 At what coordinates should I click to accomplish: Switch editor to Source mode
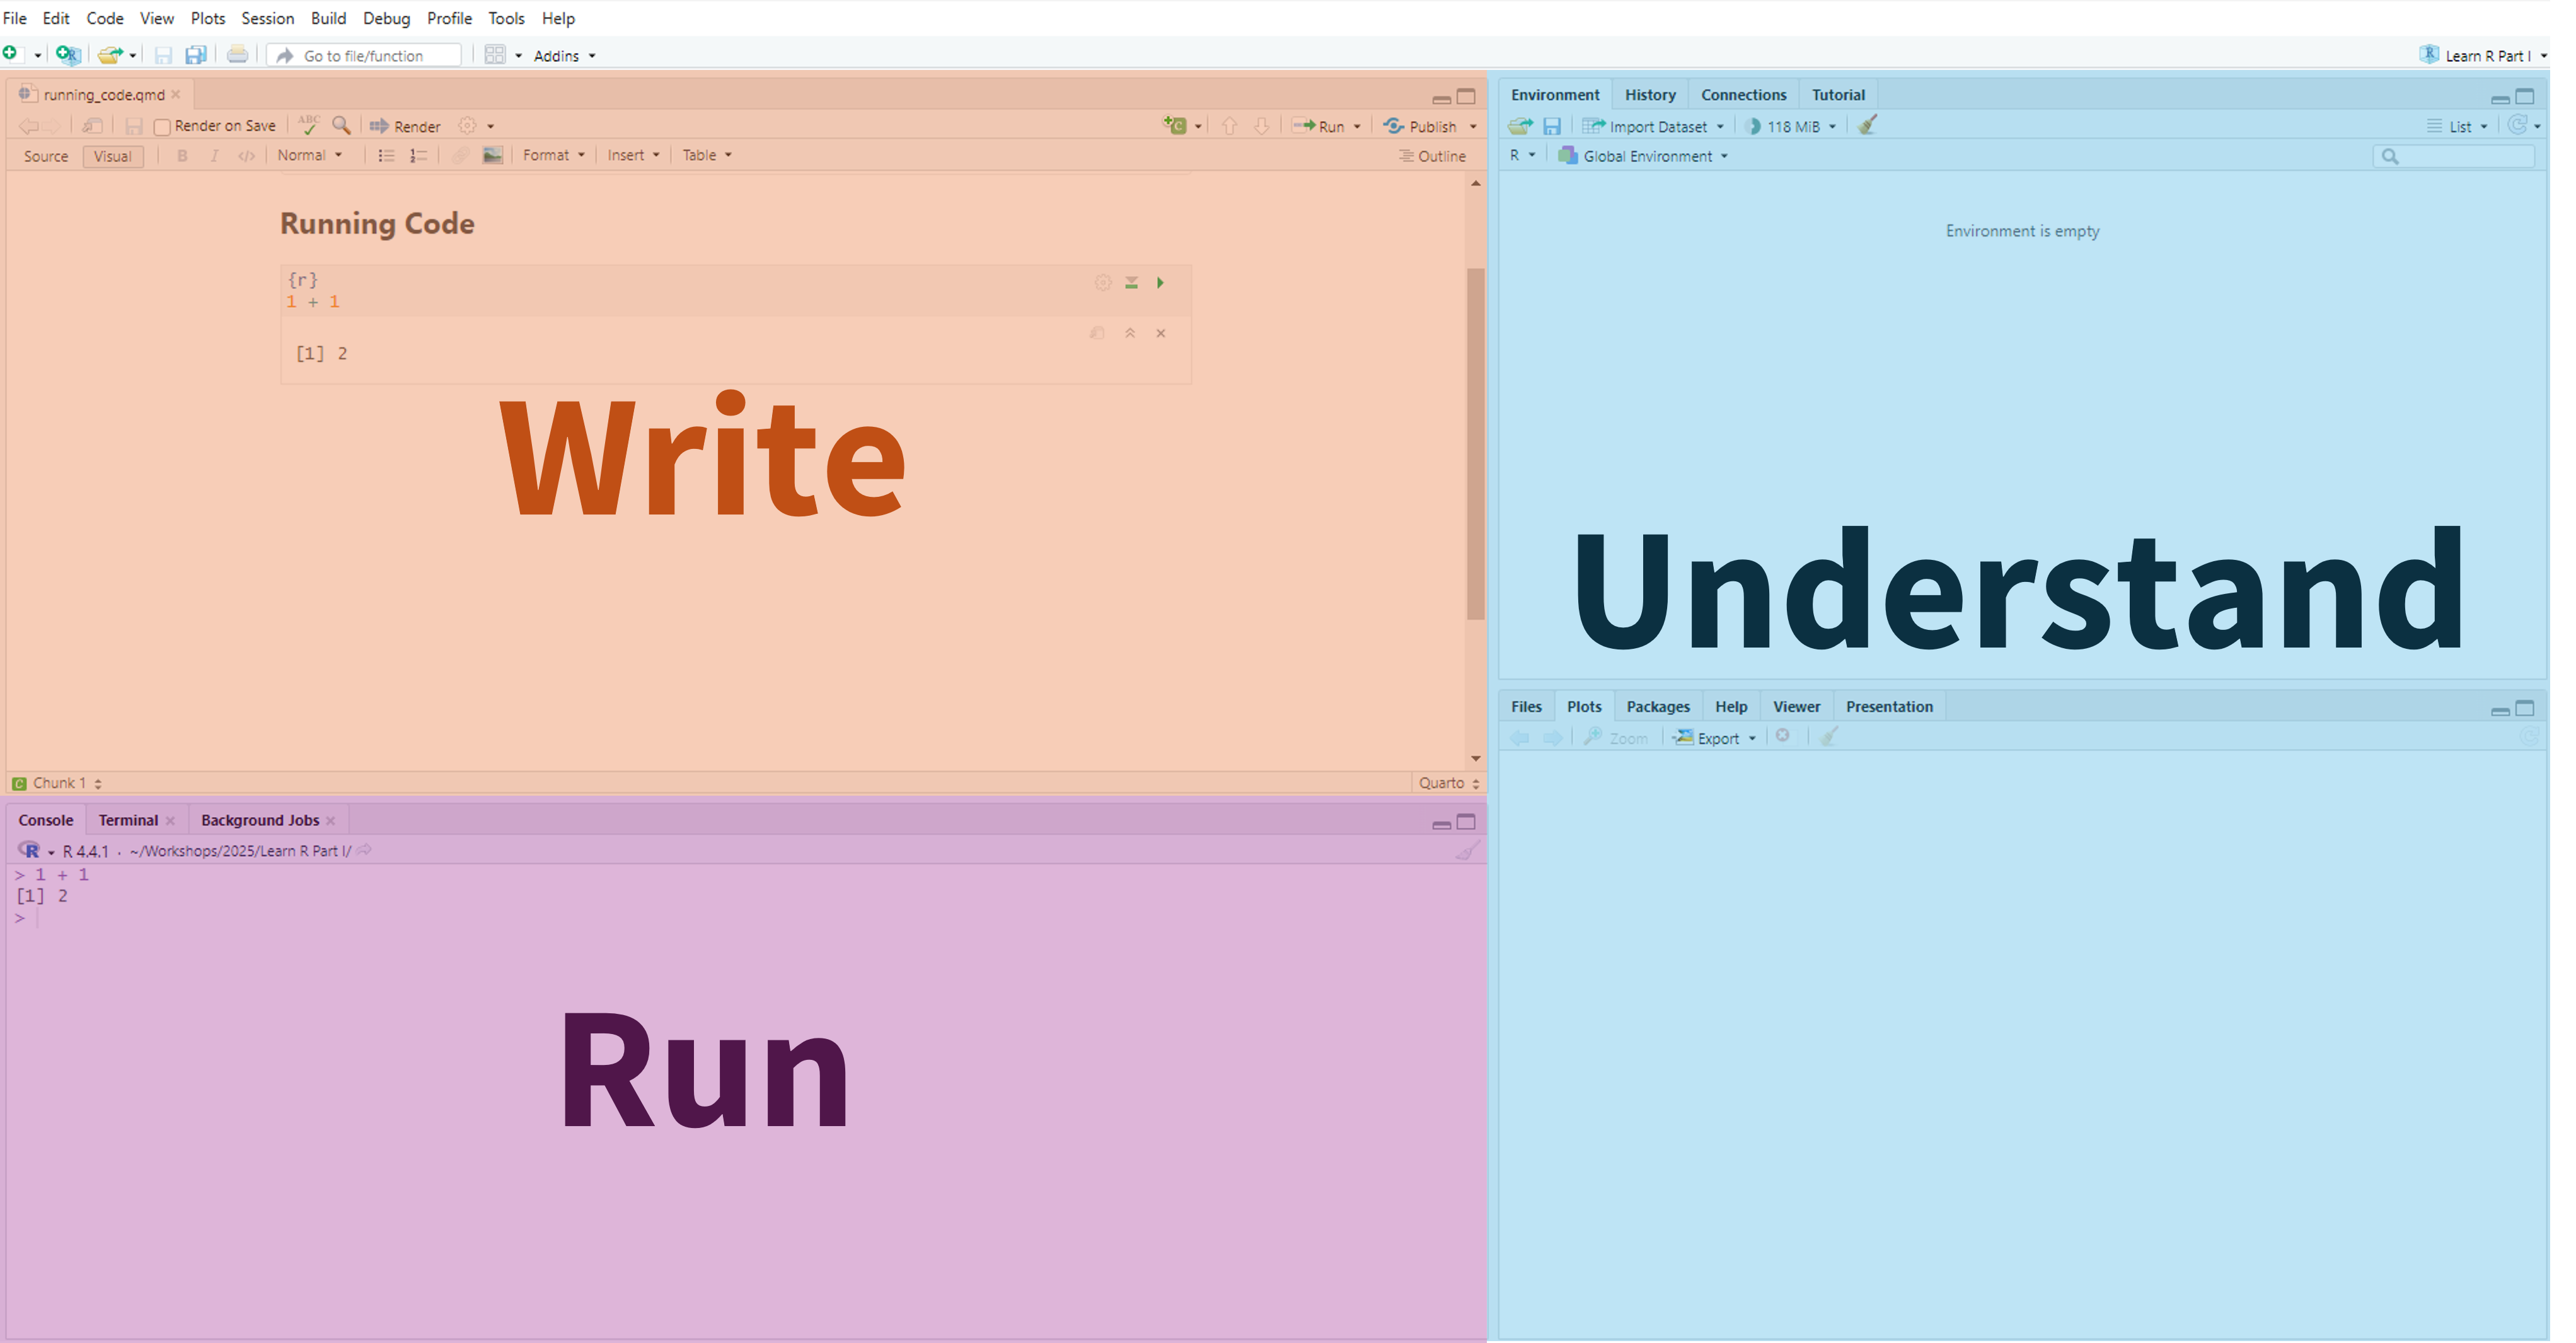pos(46,156)
